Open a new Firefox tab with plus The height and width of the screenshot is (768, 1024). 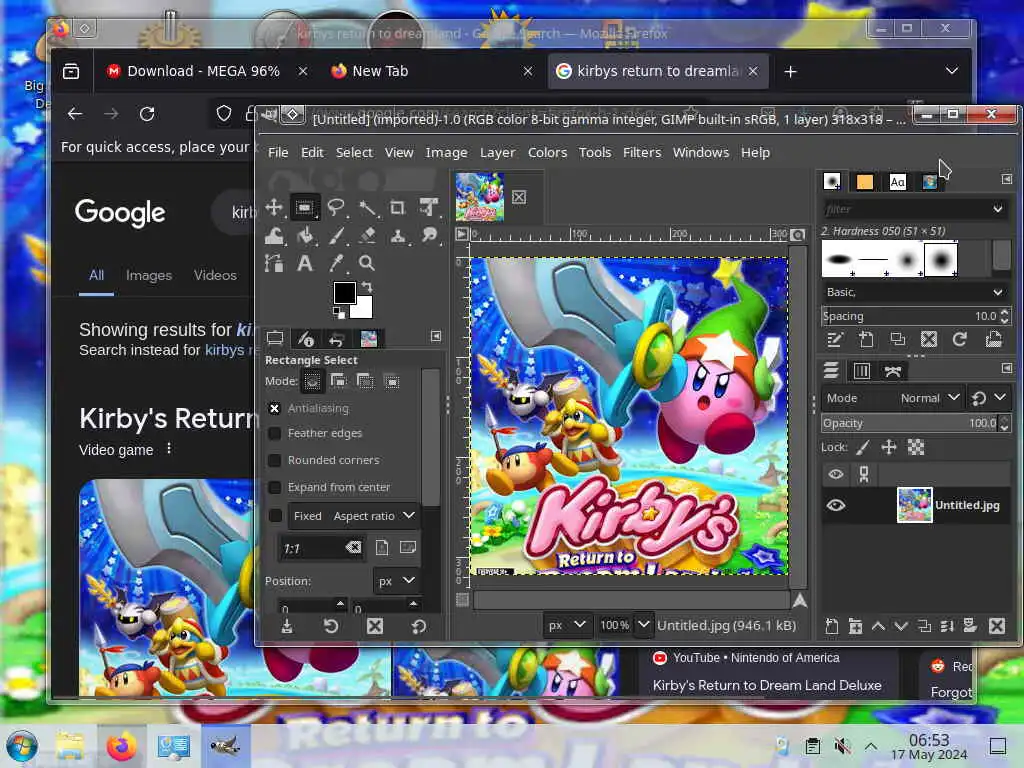tap(790, 71)
